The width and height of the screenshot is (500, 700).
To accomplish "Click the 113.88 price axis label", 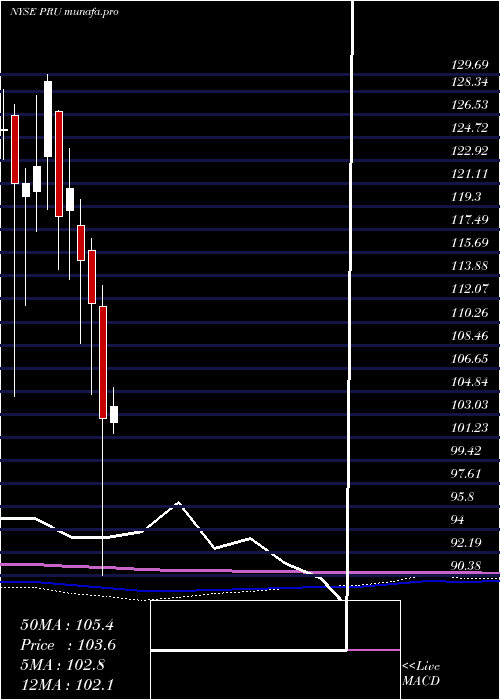I will tap(470, 267).
